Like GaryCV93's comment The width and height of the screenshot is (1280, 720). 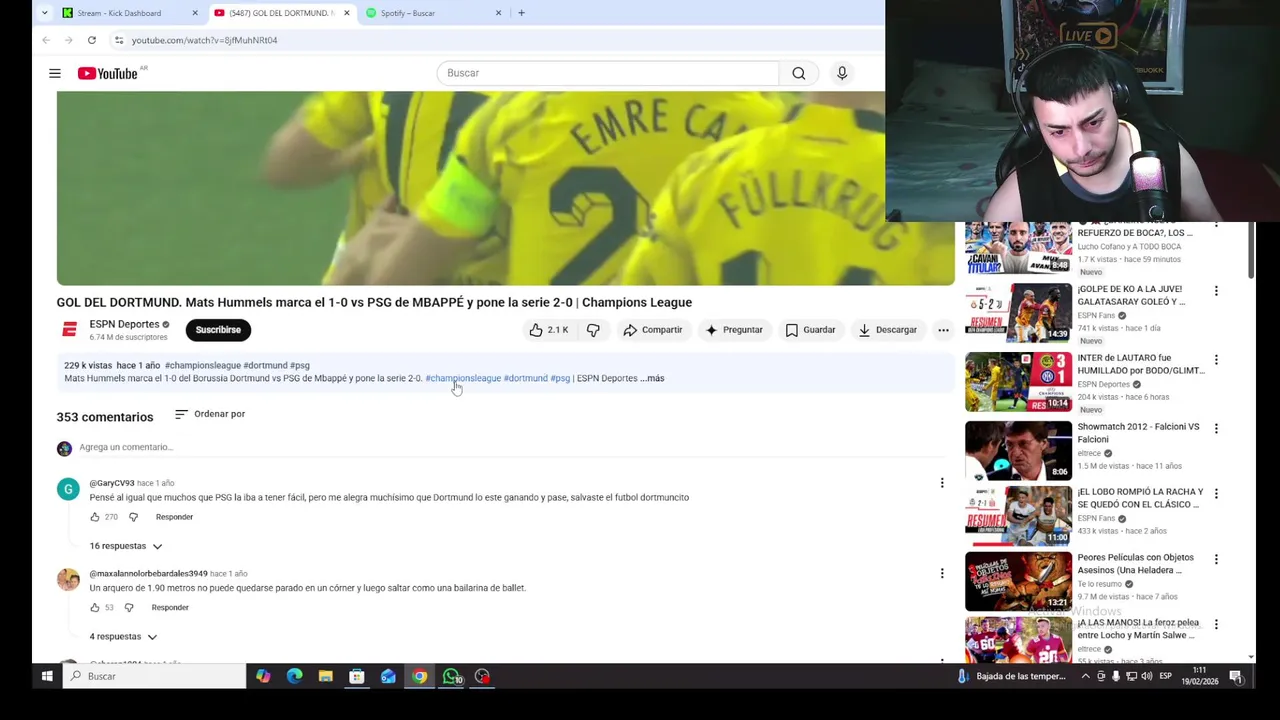(x=95, y=517)
